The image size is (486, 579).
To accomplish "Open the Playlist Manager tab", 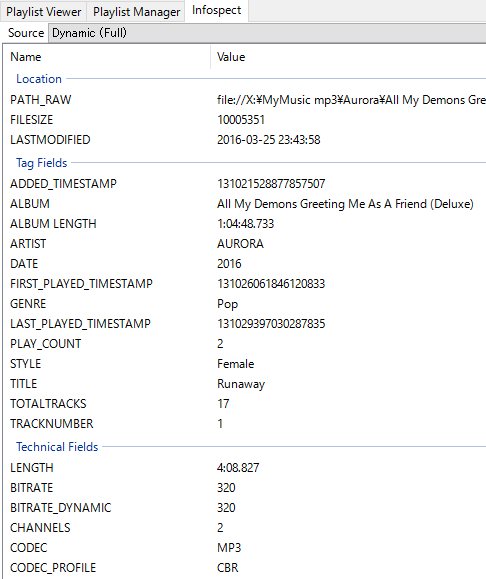I will point(136,12).
